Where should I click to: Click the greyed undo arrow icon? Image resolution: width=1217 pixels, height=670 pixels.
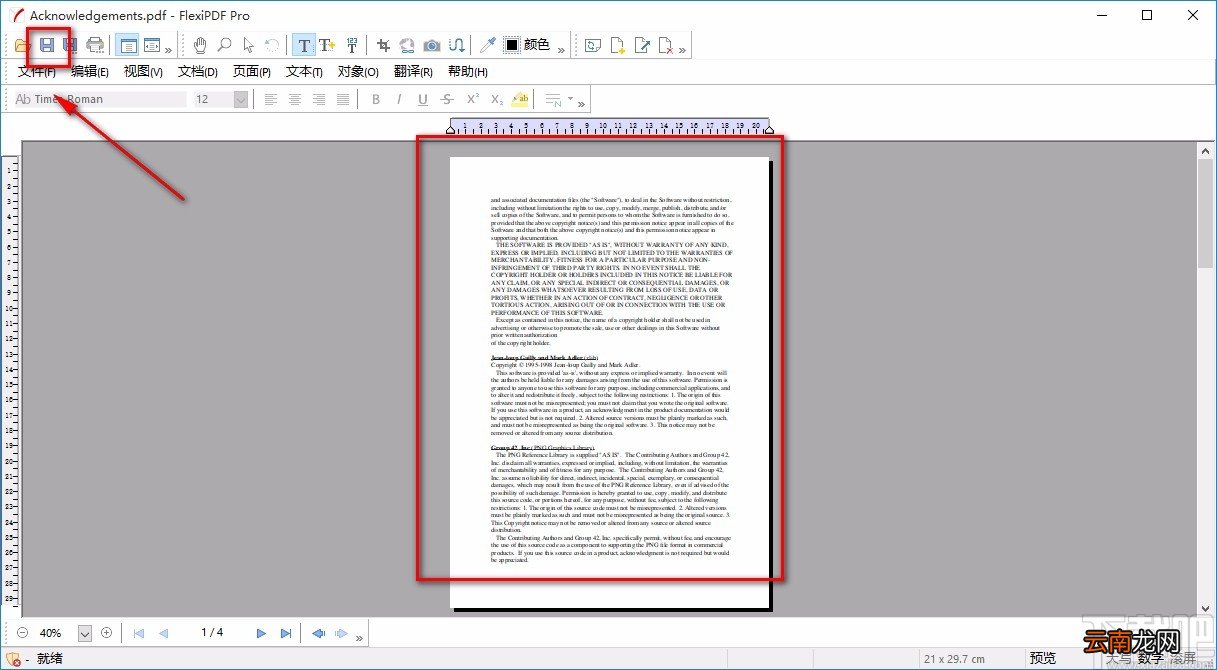271,45
